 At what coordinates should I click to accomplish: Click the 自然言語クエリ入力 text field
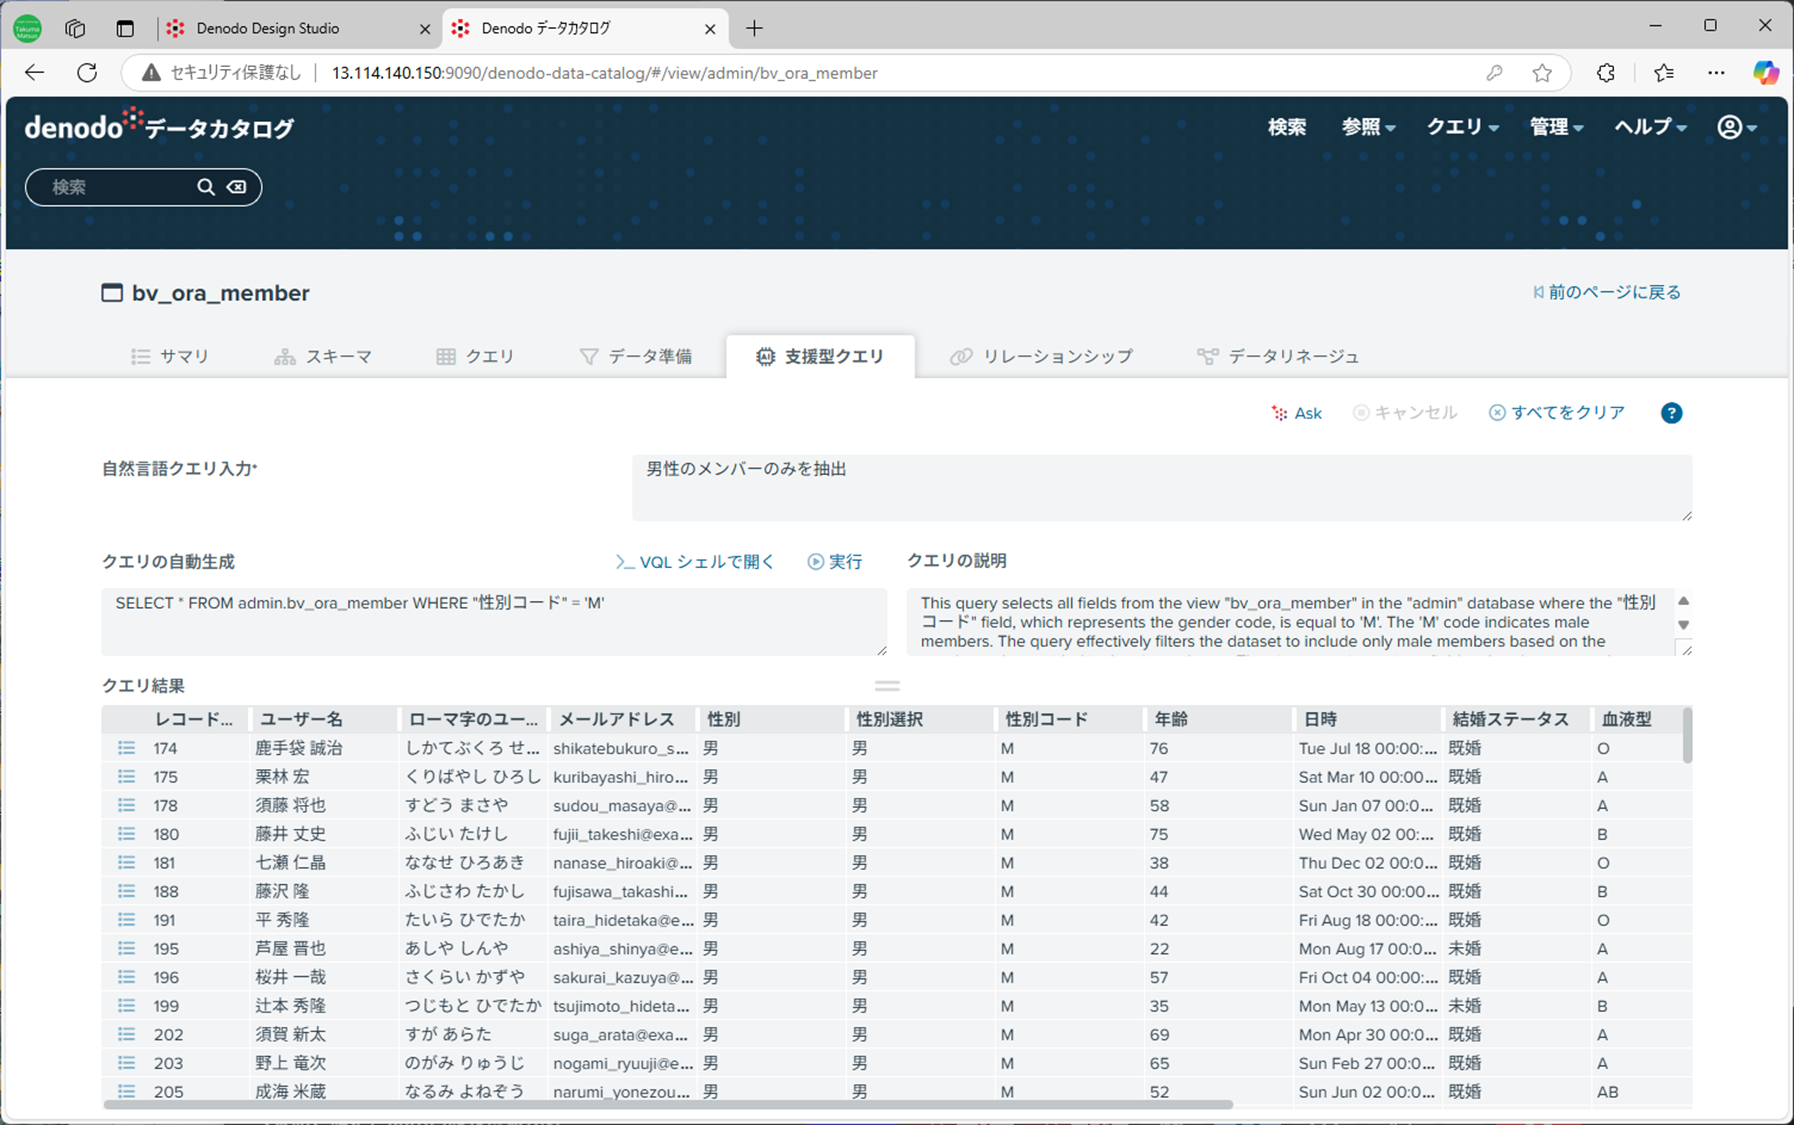(x=1160, y=488)
